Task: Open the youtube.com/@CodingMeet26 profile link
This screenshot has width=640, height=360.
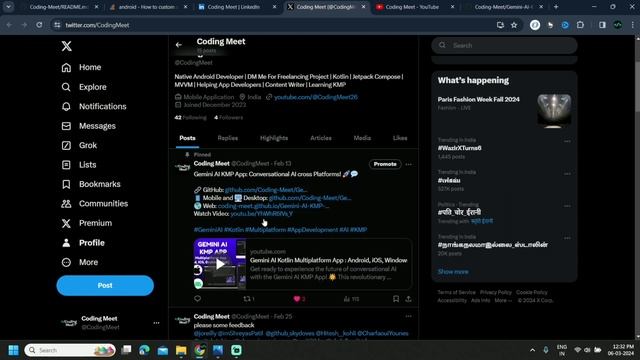Action: point(316,97)
